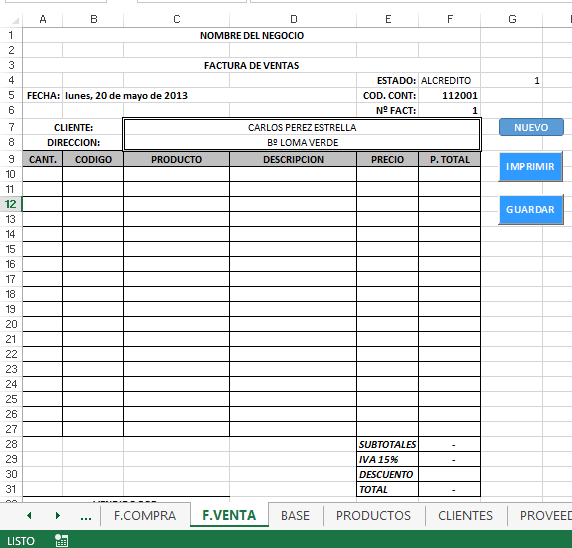Select row 12 header

pyautogui.click(x=11, y=204)
